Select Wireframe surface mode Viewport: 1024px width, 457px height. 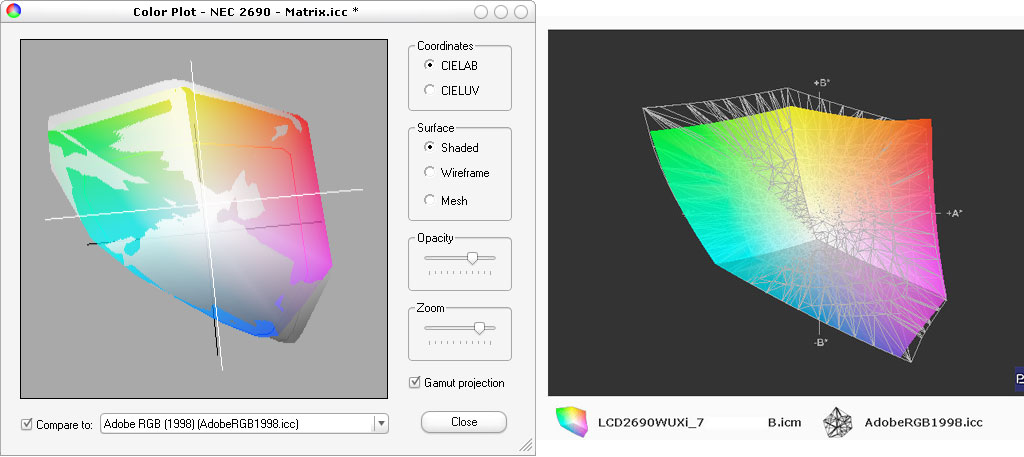[430, 173]
